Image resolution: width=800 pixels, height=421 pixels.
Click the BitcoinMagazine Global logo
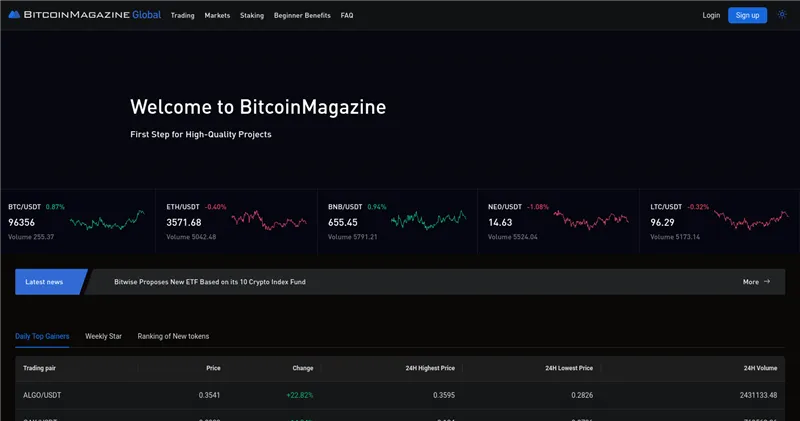click(x=85, y=15)
